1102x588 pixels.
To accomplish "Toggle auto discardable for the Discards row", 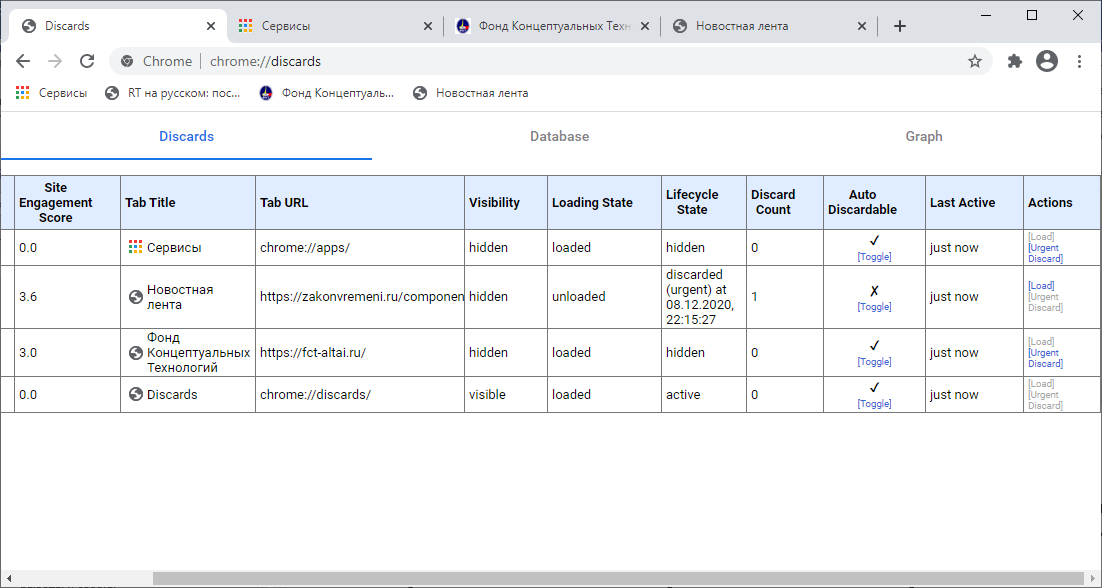I will click(x=874, y=404).
